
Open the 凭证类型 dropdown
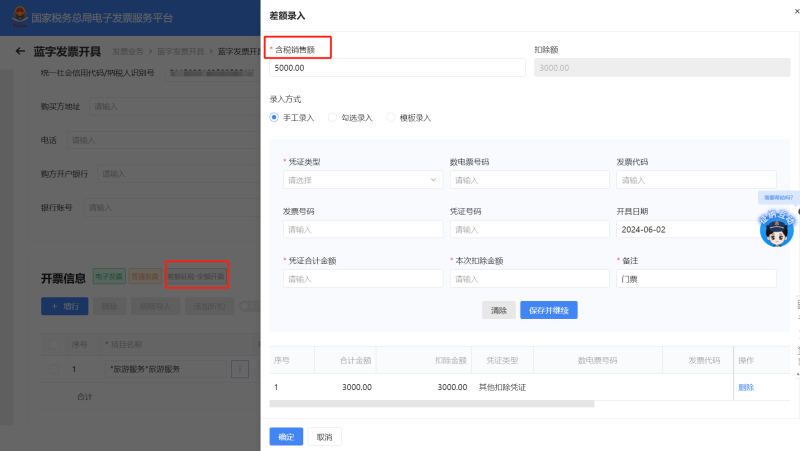point(363,180)
